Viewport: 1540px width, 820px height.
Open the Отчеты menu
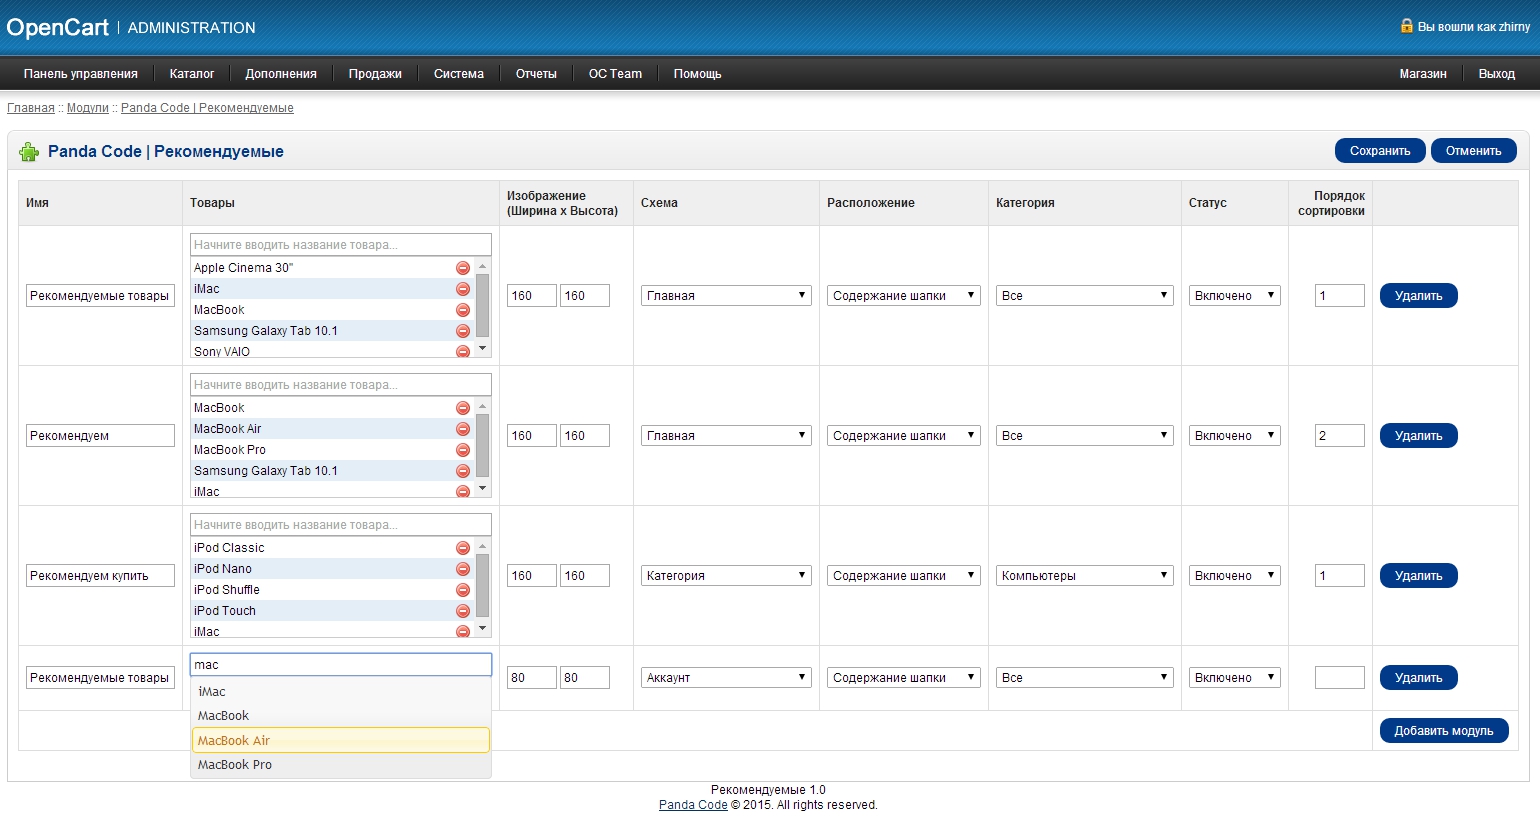(536, 74)
